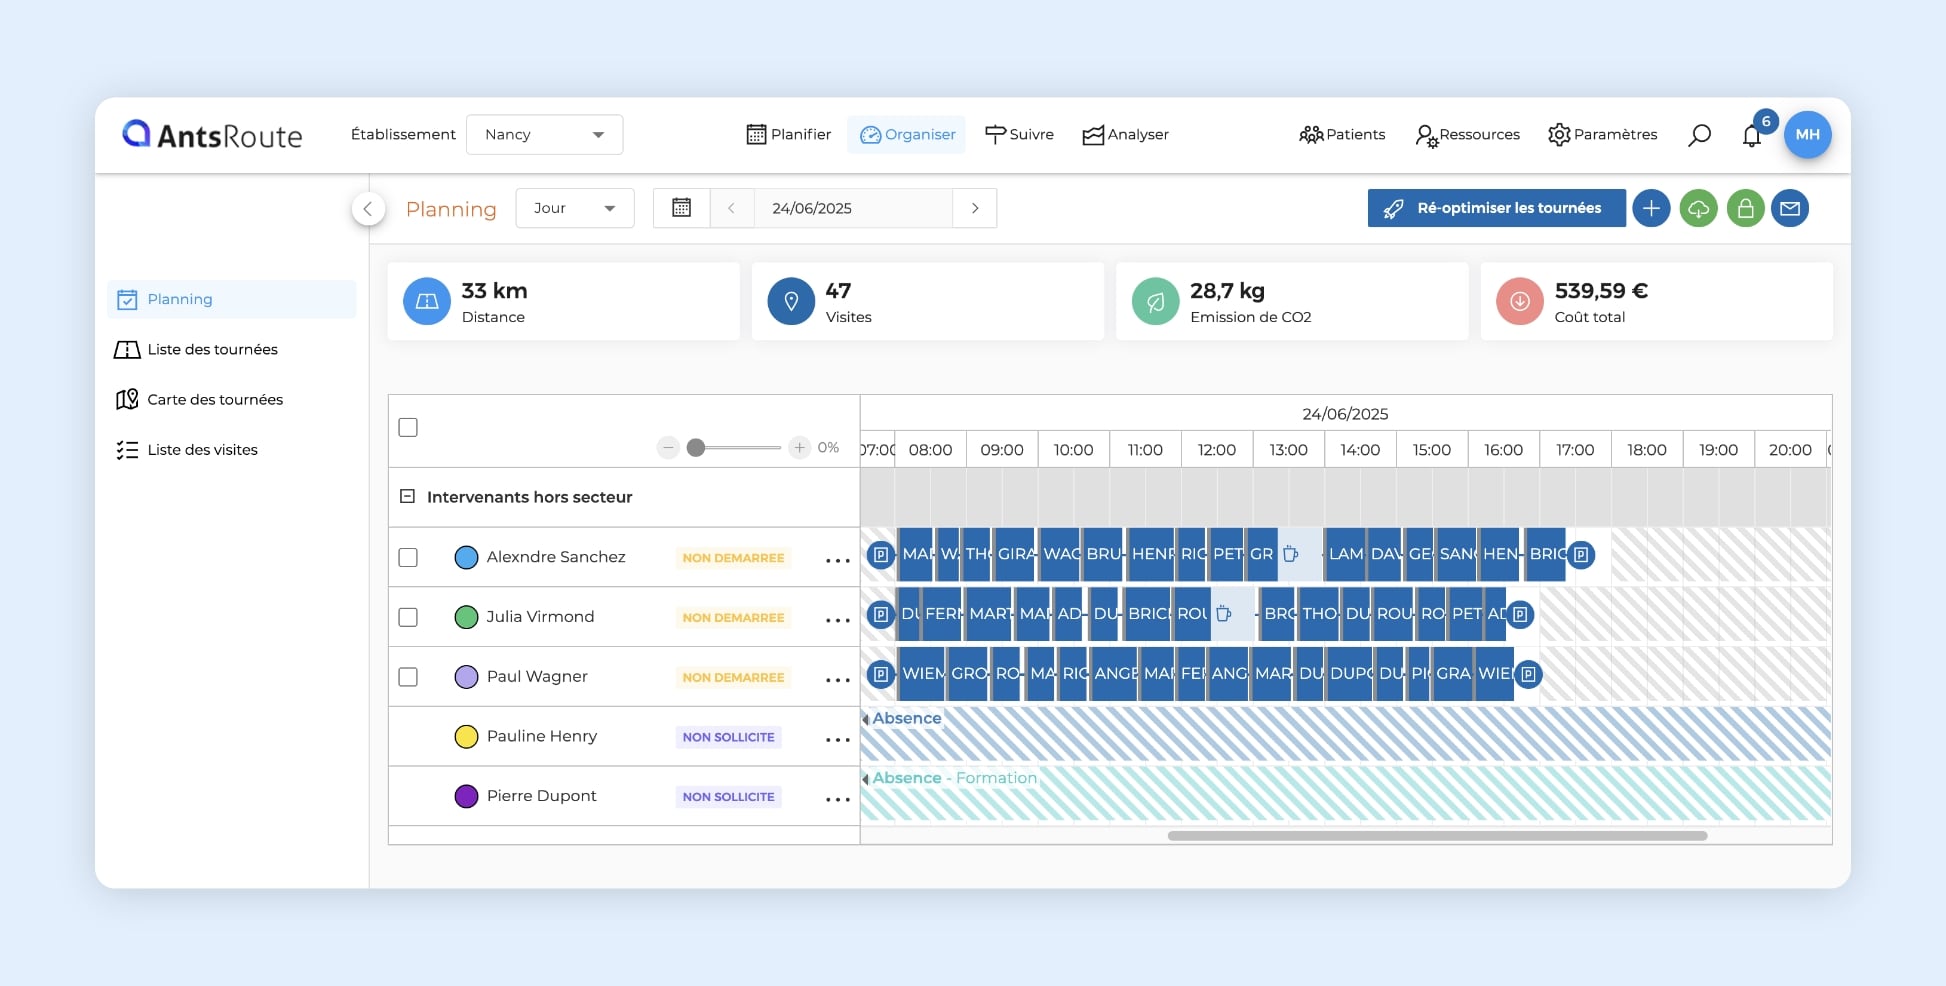Select the Paul Wagner checkbox
This screenshot has height=986, width=1946.
[x=408, y=677]
